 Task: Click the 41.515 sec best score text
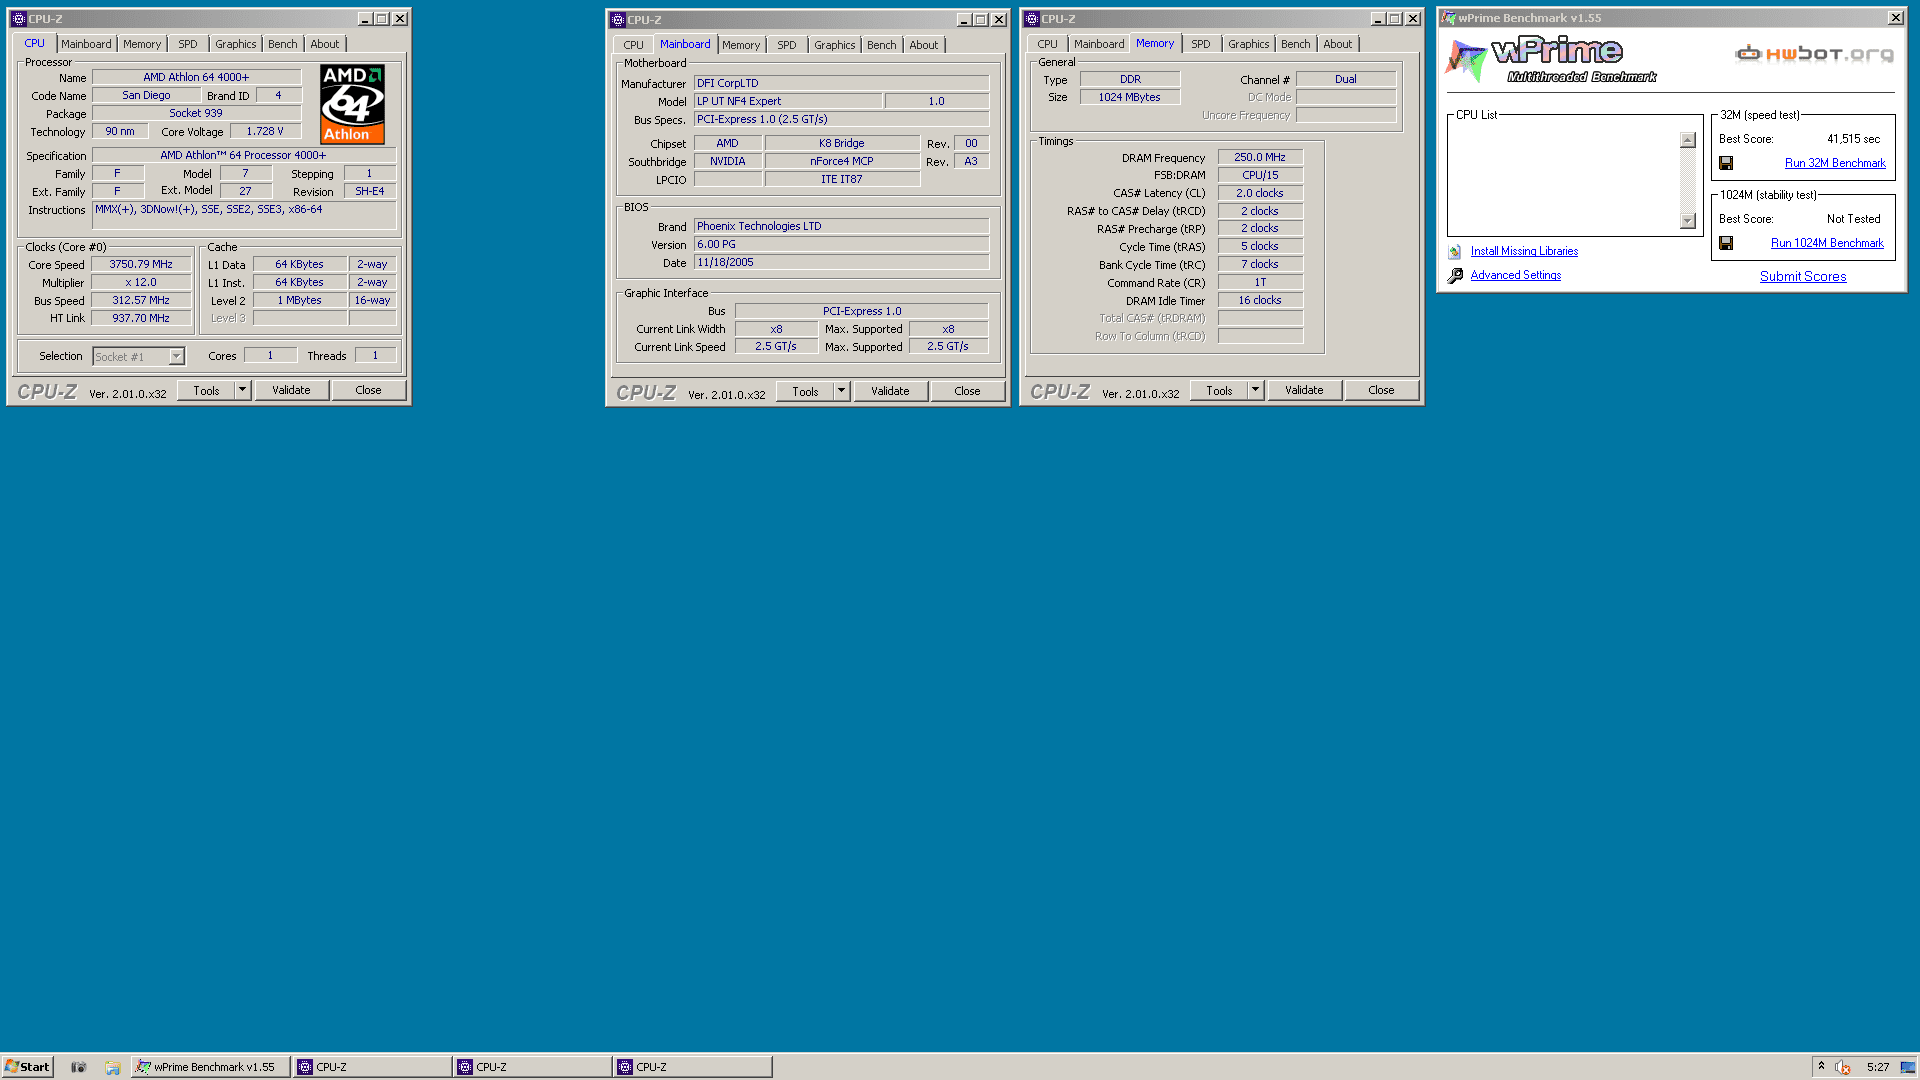(x=1853, y=140)
